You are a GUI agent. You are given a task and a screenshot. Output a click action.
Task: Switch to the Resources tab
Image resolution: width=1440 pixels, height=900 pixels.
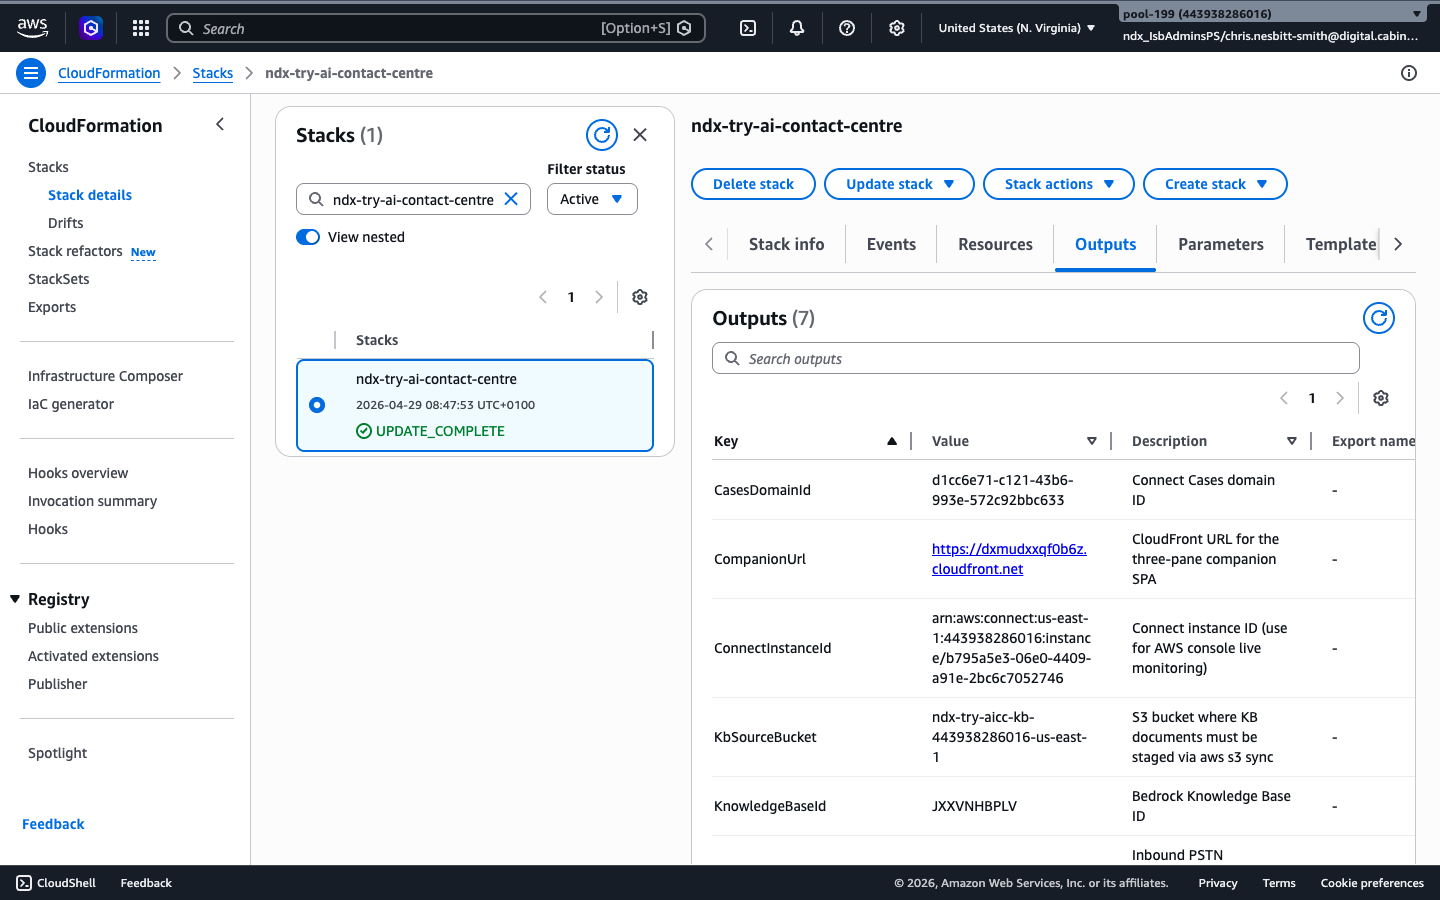click(x=995, y=244)
